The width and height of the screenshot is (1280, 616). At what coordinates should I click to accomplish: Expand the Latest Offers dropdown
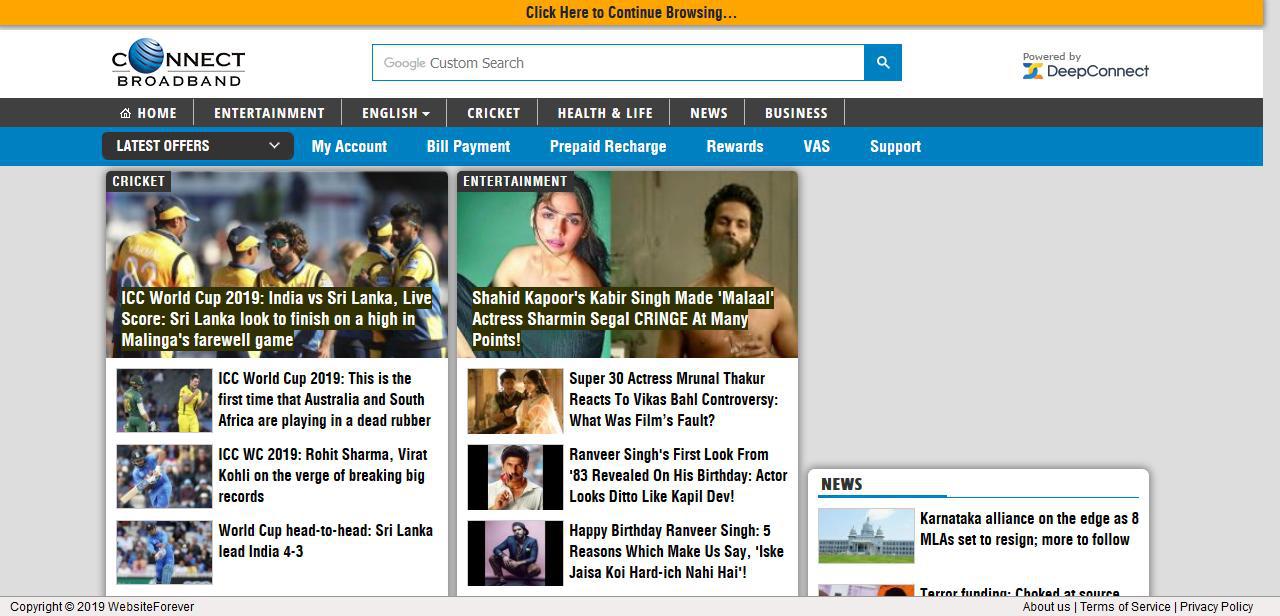(198, 146)
